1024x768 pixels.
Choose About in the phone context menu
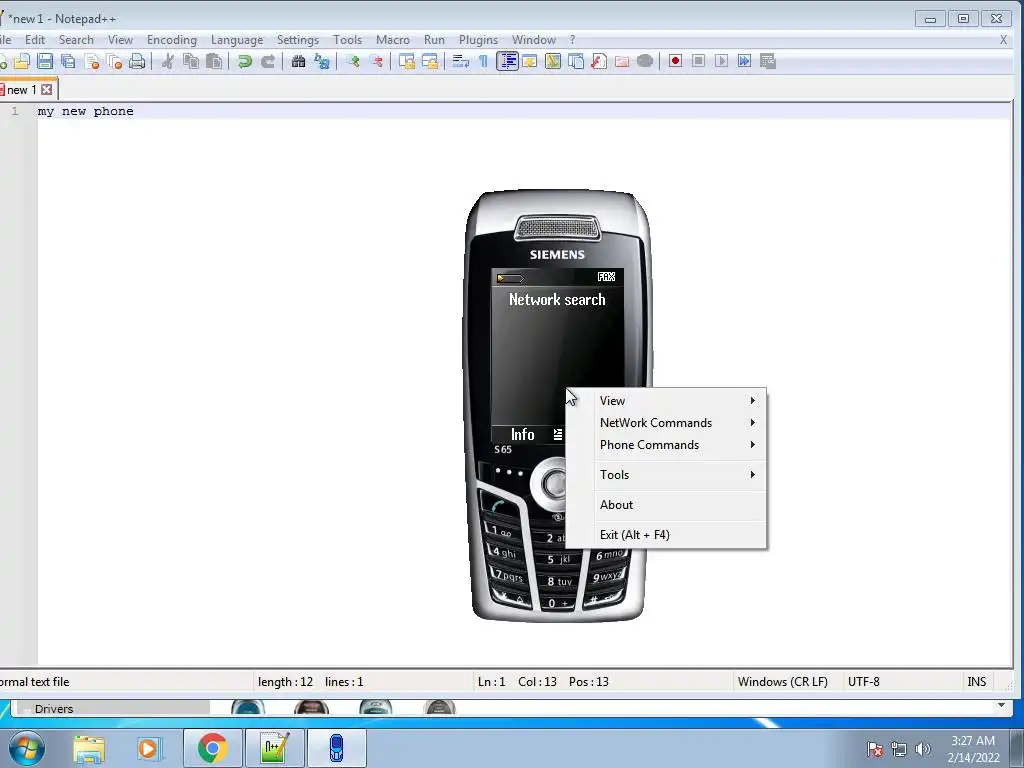pos(666,505)
